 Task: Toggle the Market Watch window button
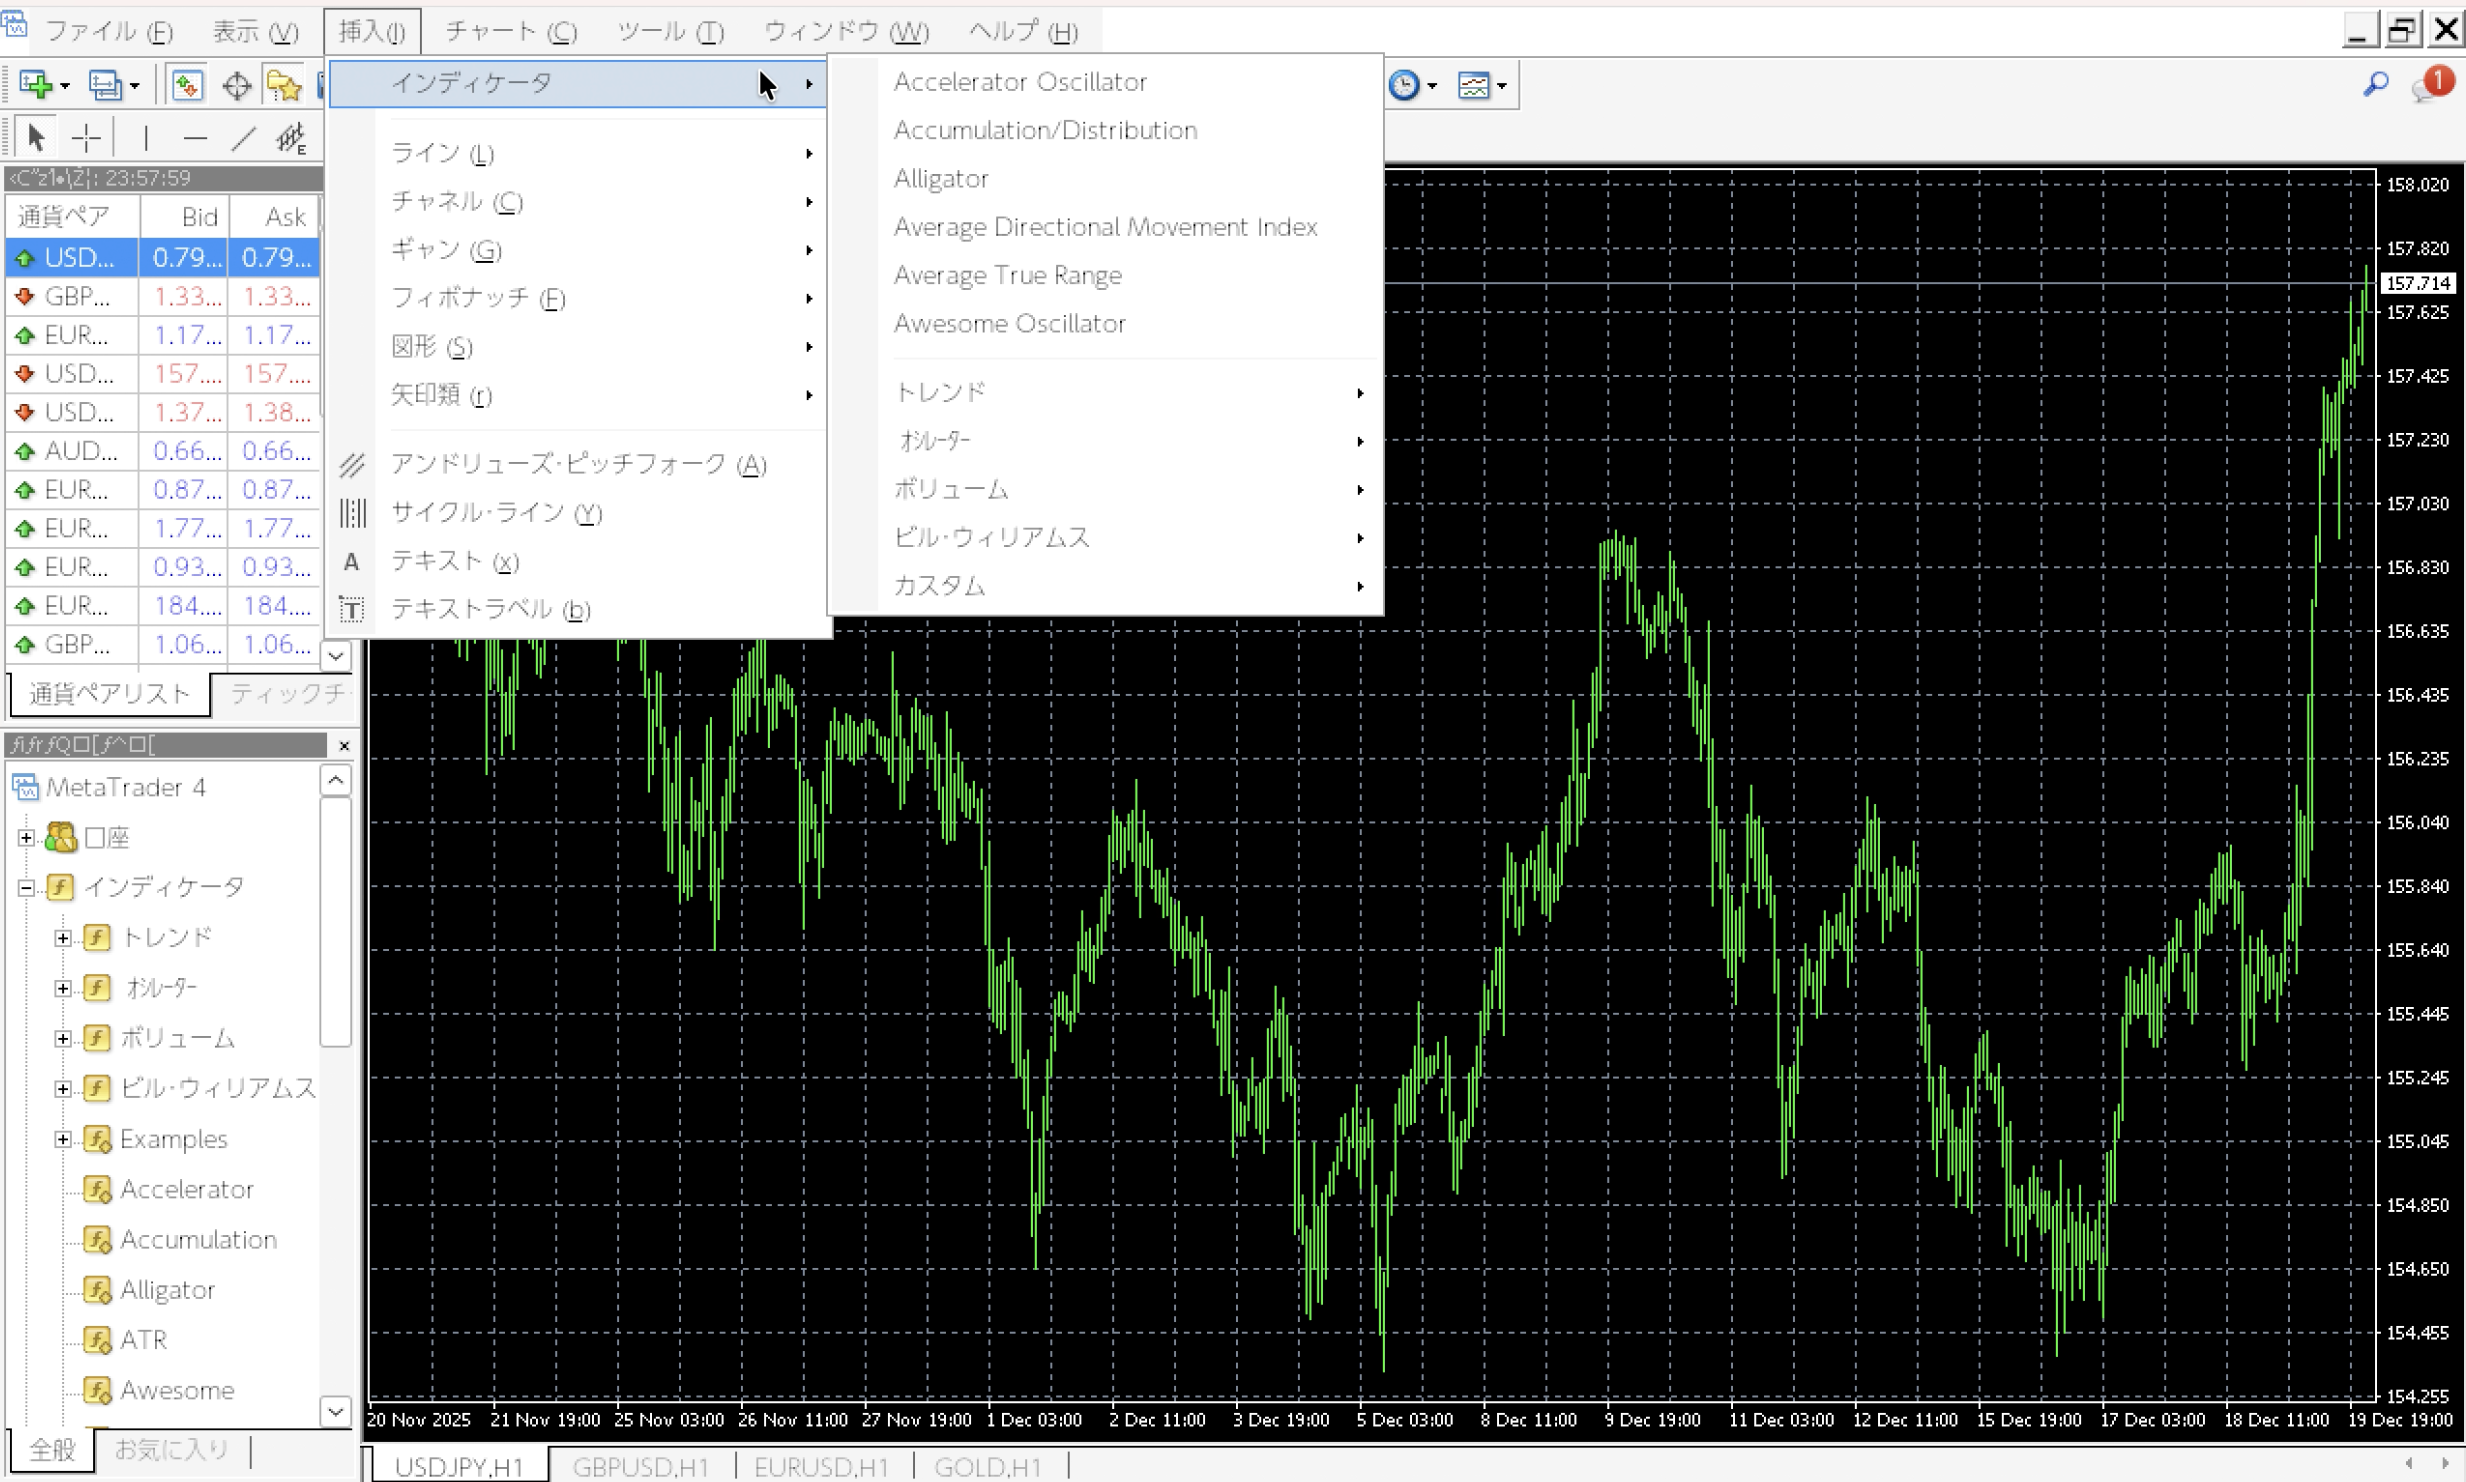187,86
